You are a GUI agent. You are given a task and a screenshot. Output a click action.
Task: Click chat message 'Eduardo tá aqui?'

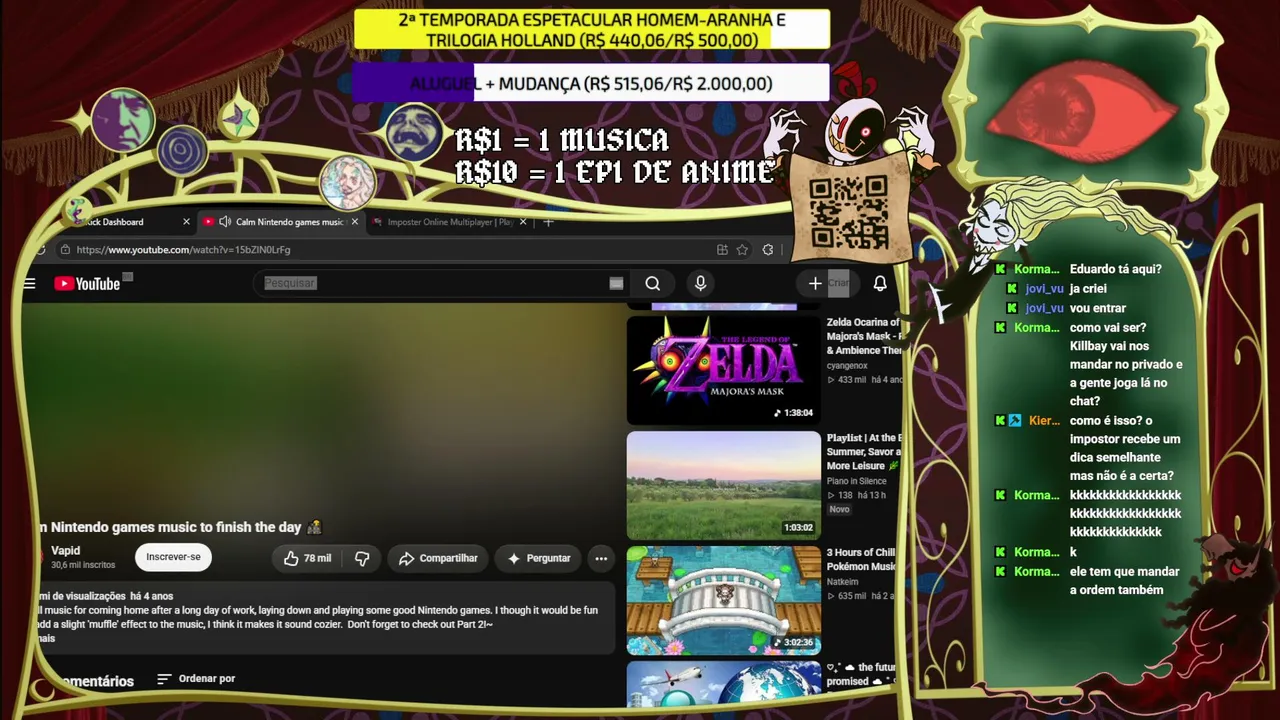coord(1116,269)
